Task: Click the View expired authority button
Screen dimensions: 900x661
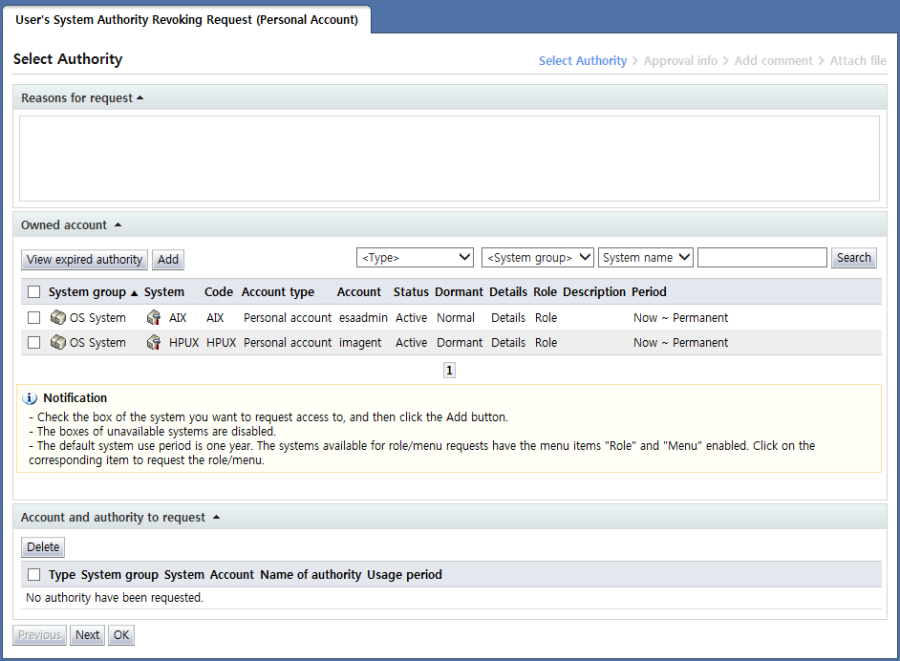Action: (84, 260)
